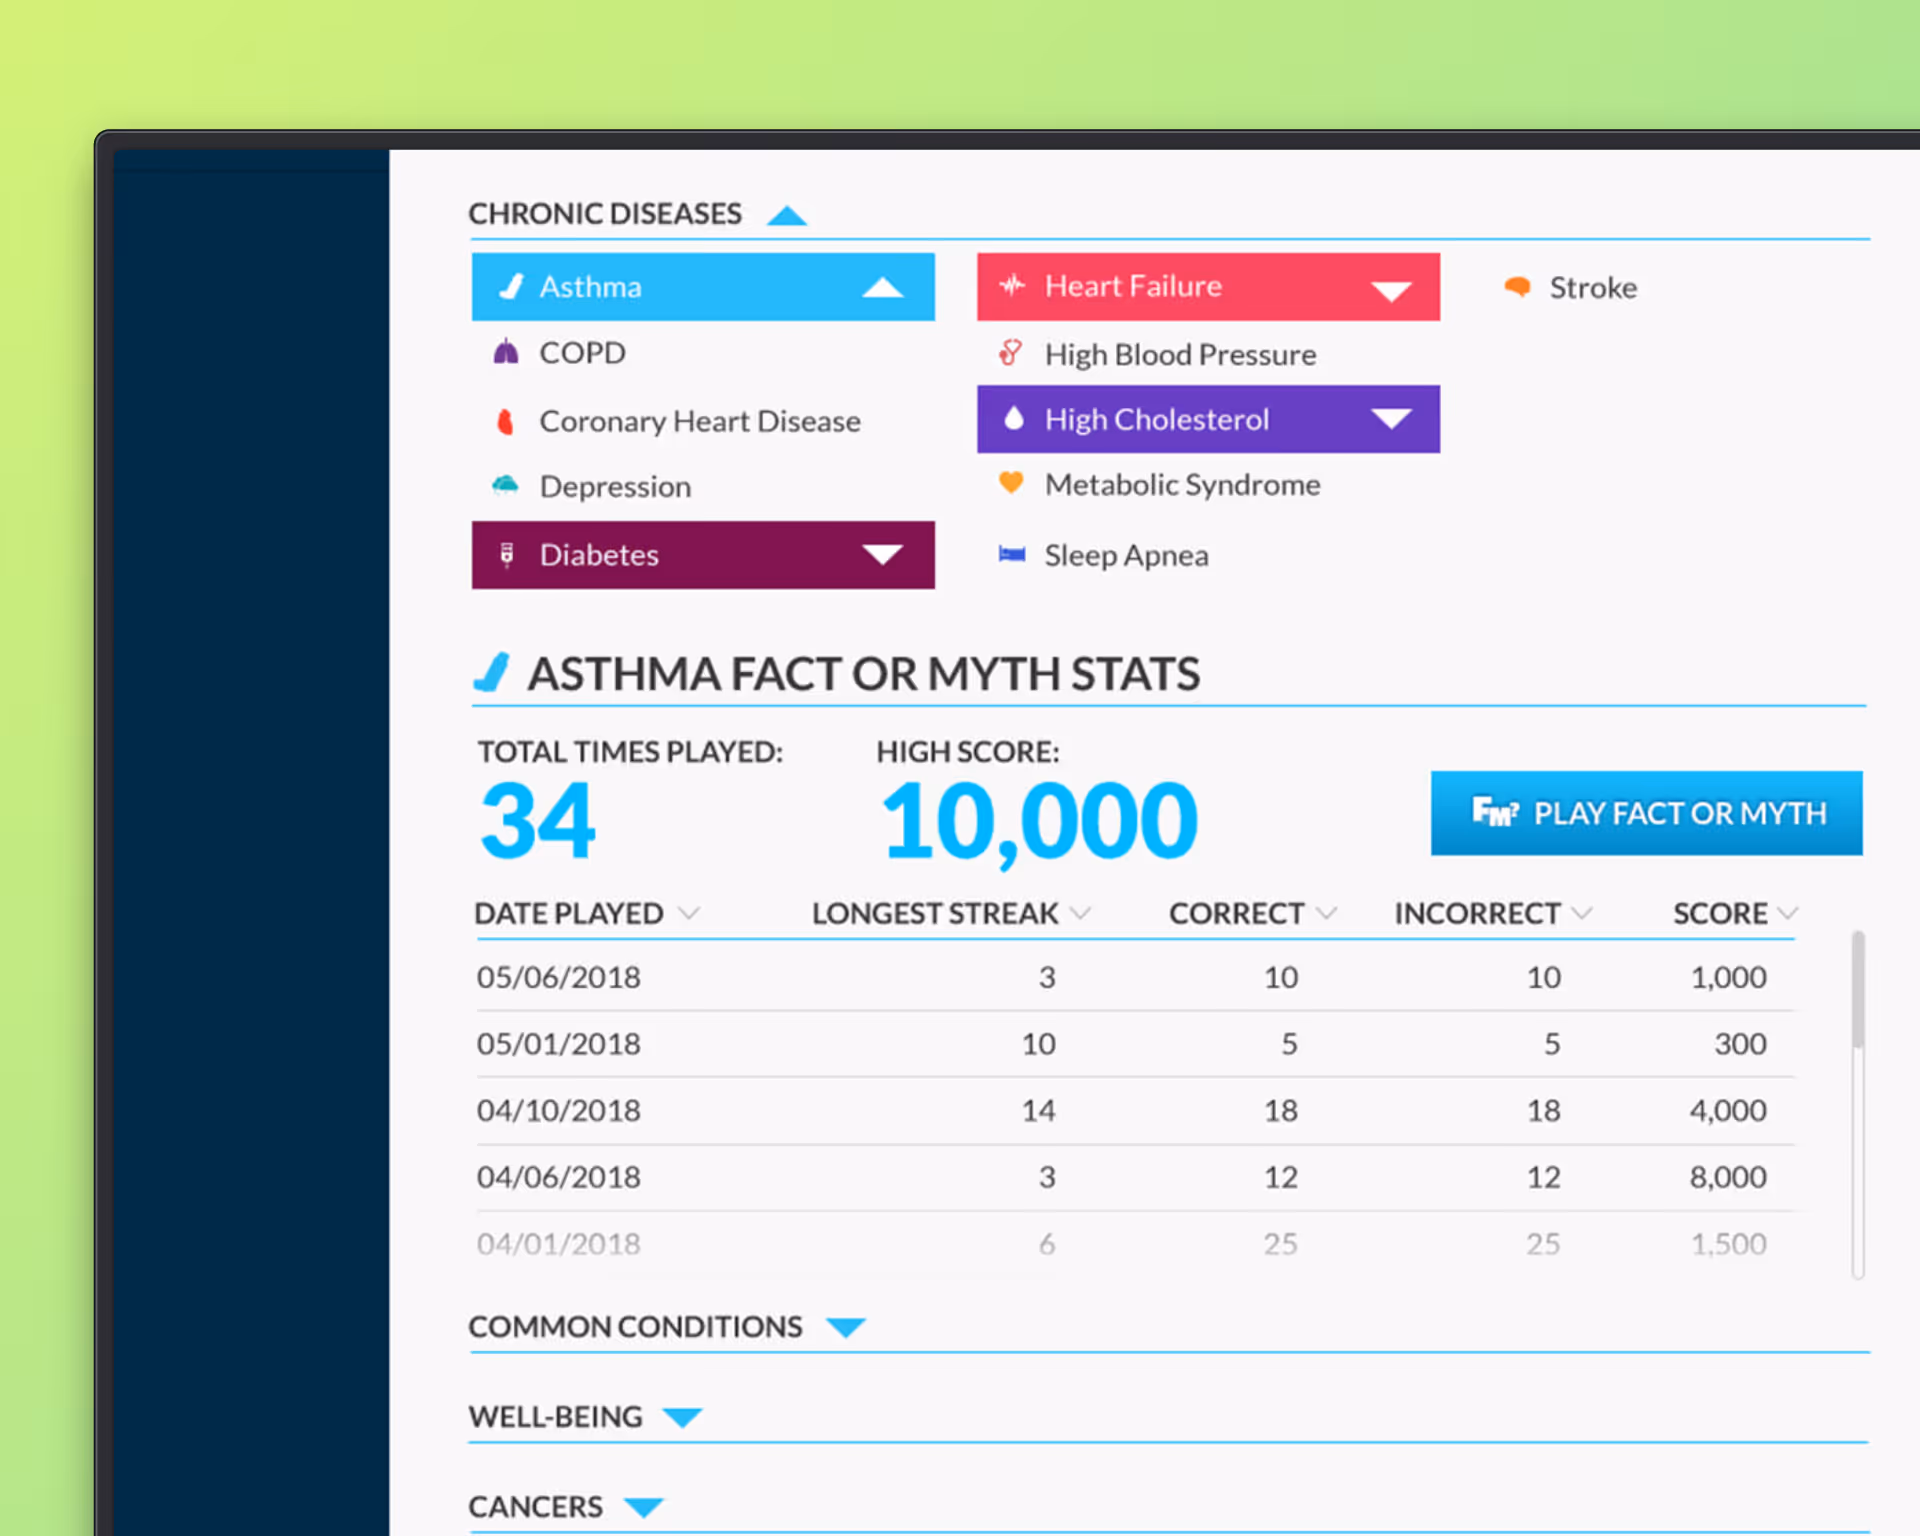
Task: Expand the Common Conditions category
Action: point(846,1327)
